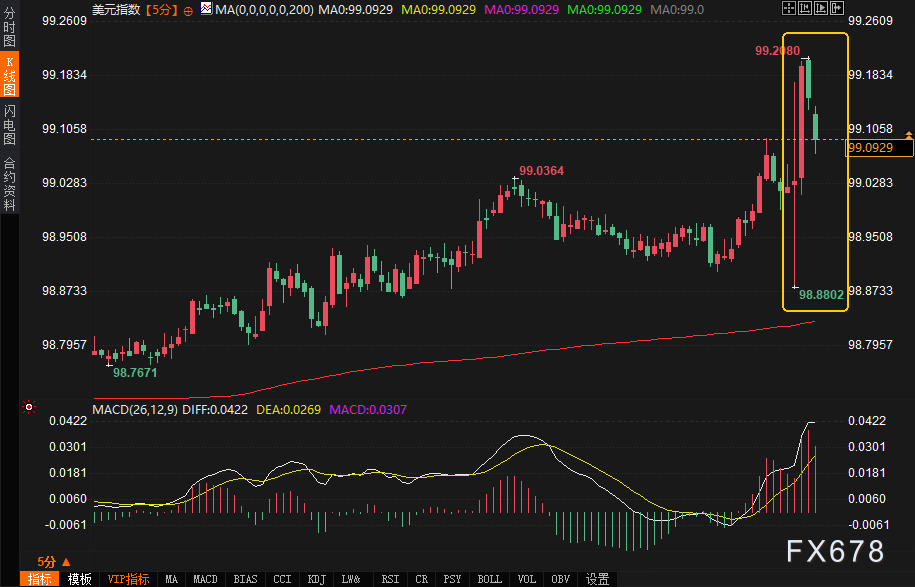Open MACD(26,12,9) parameter settings

[x=135, y=409]
